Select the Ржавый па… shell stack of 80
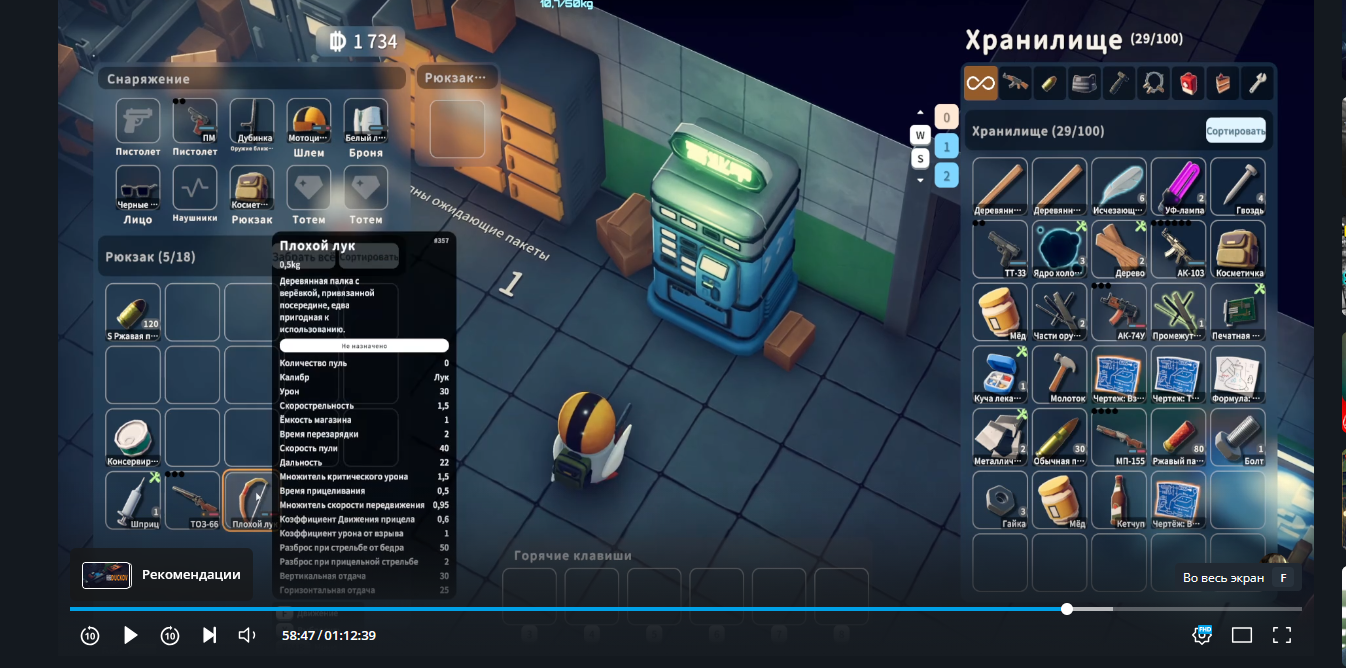Image resolution: width=1346 pixels, height=668 pixels. [1178, 438]
